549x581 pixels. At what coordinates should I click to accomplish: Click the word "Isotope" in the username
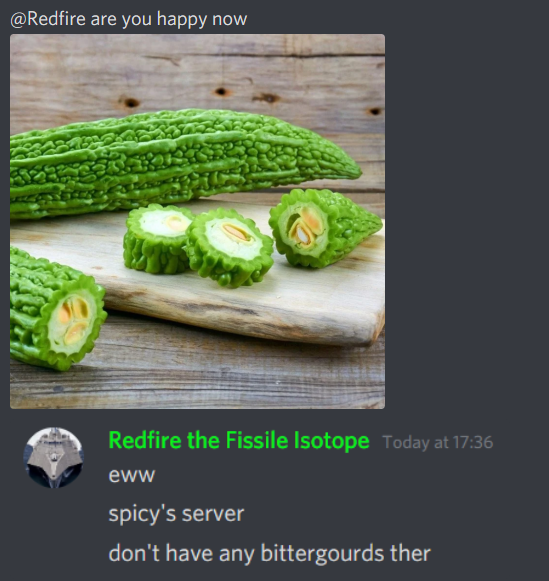[332, 441]
